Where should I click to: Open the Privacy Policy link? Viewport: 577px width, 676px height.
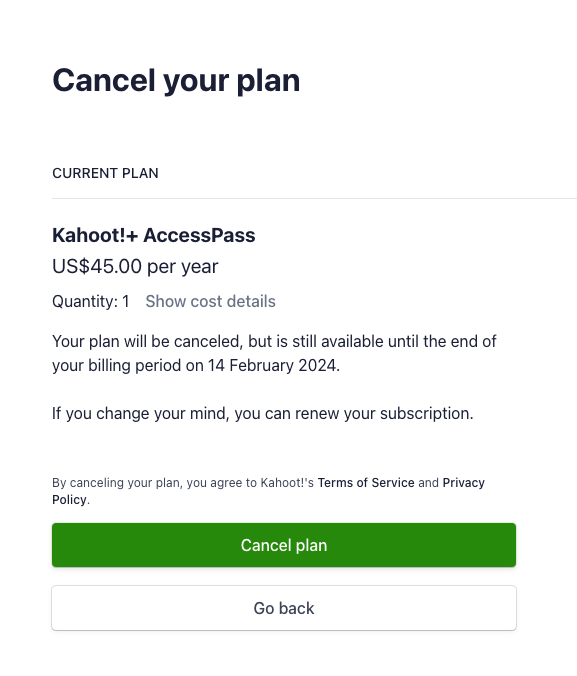tap(268, 491)
